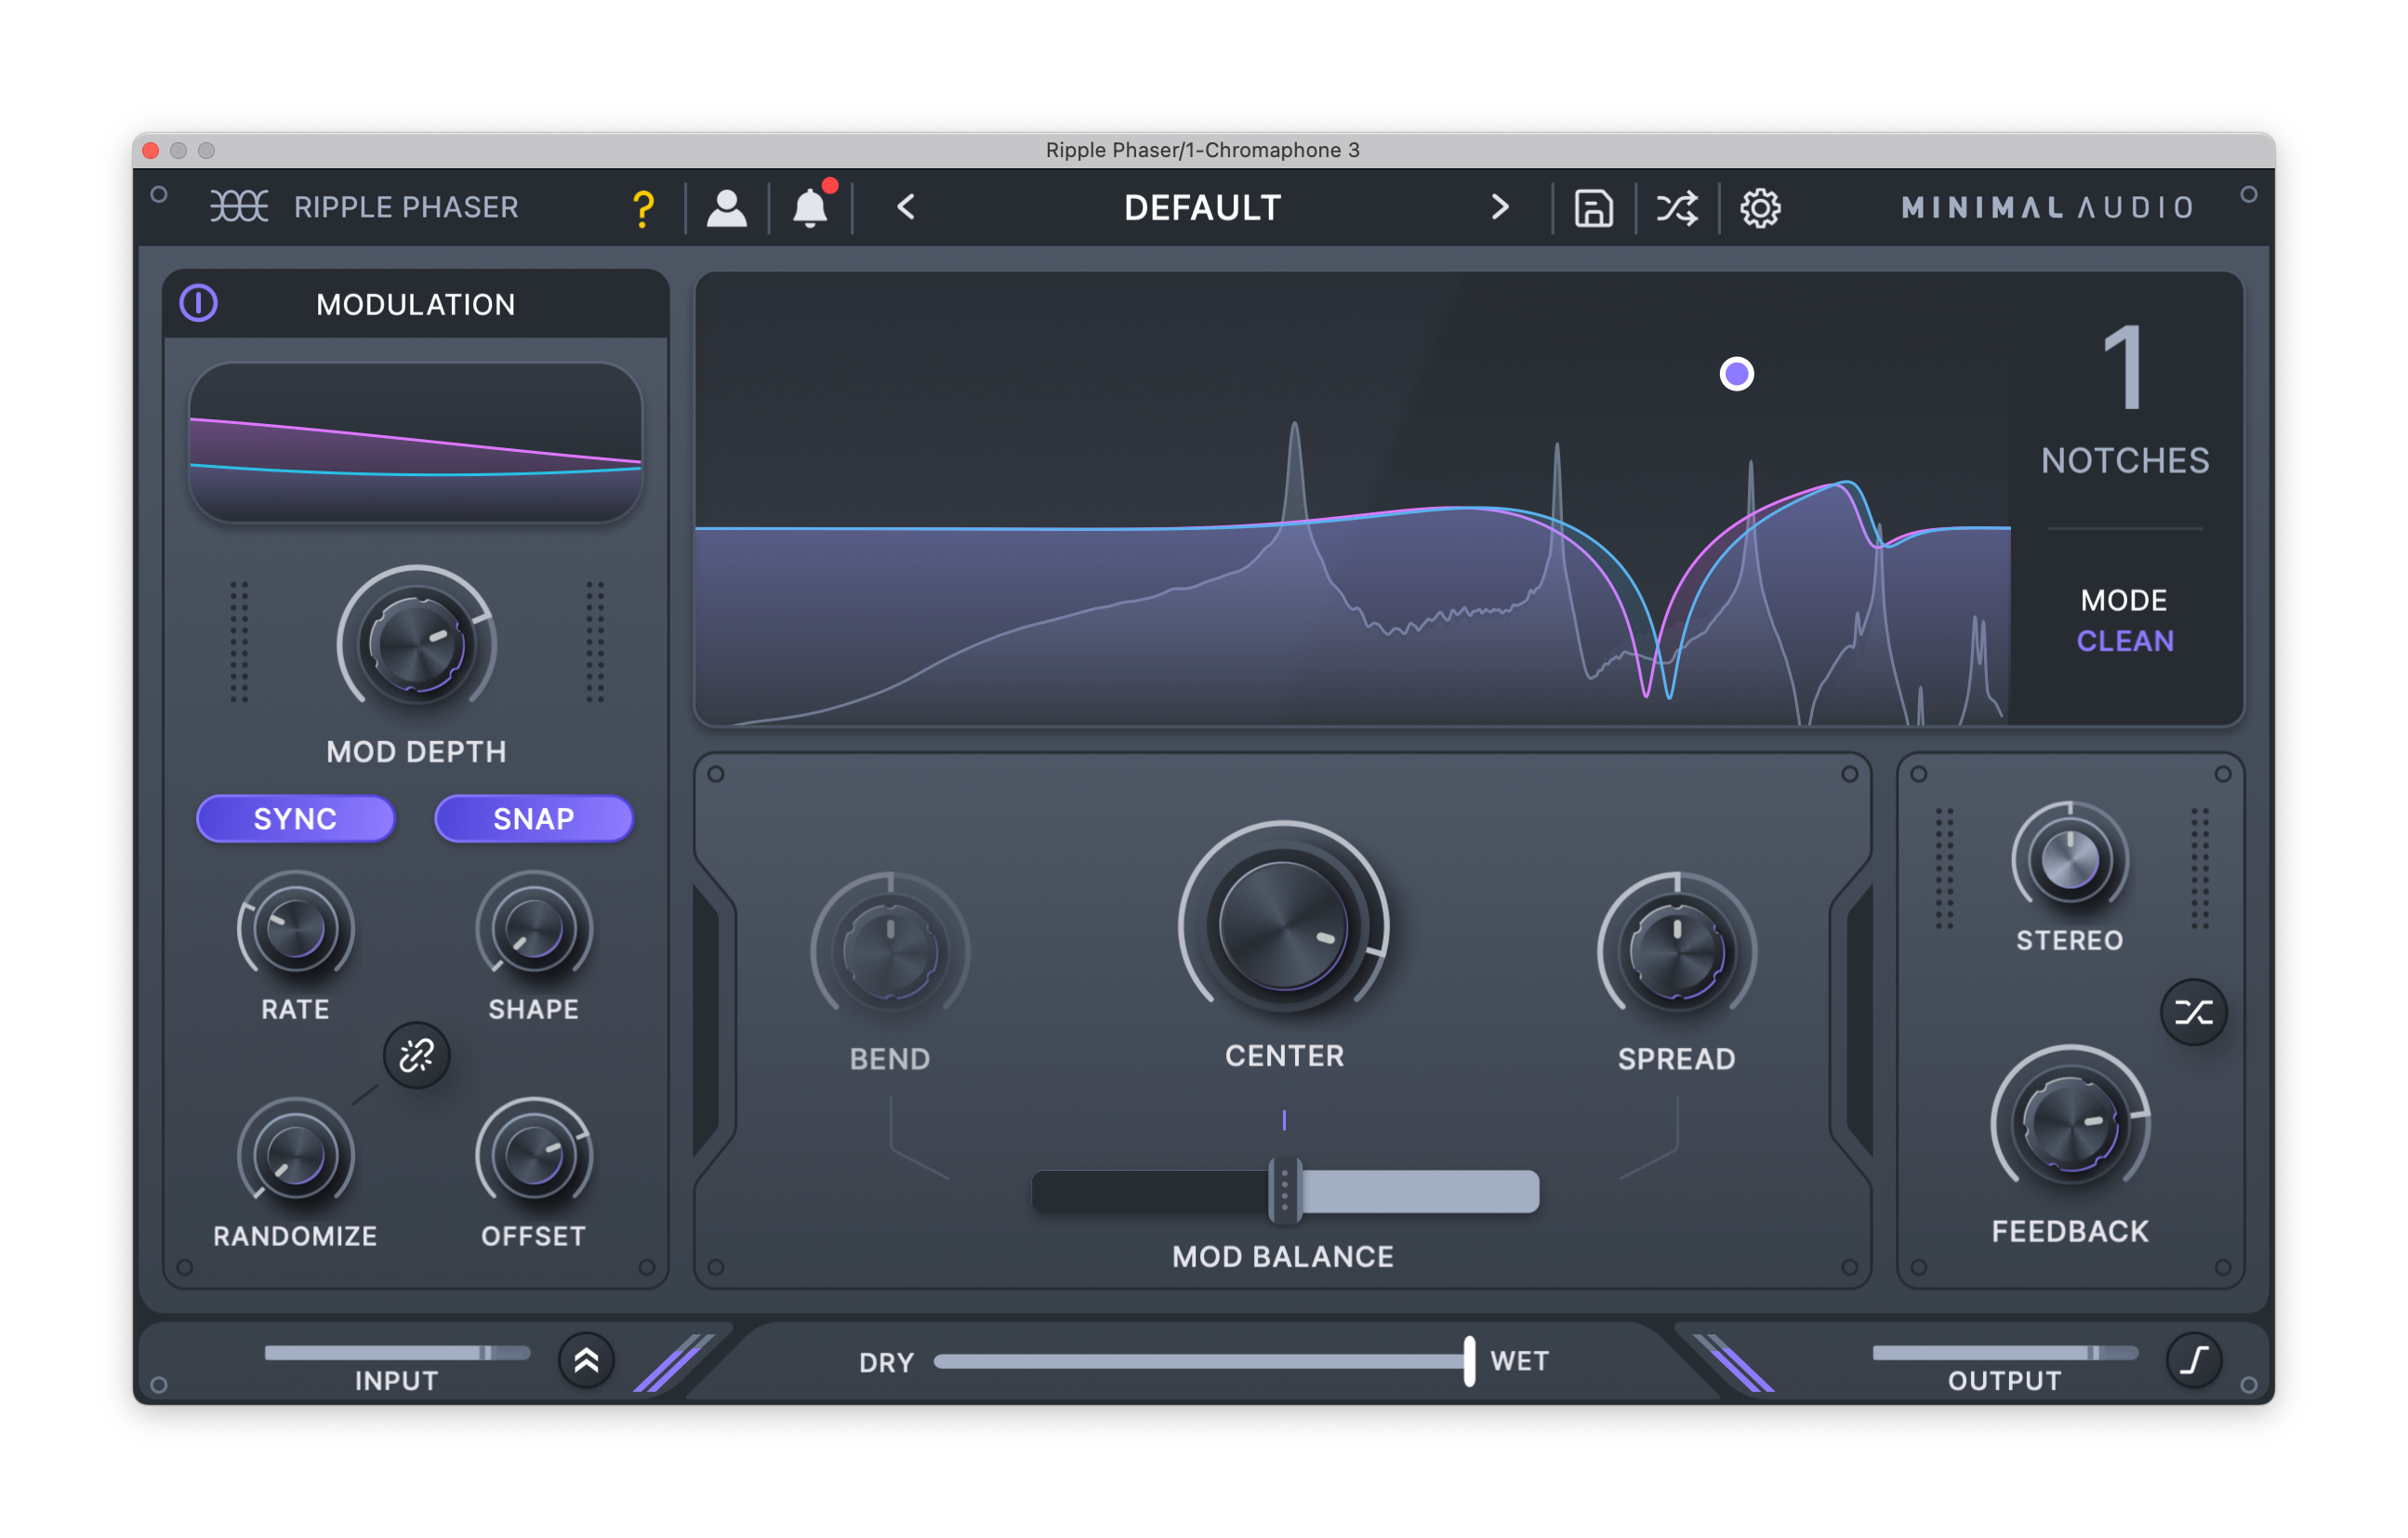Click the notches count number
The image size is (2408, 1538).
[2123, 369]
